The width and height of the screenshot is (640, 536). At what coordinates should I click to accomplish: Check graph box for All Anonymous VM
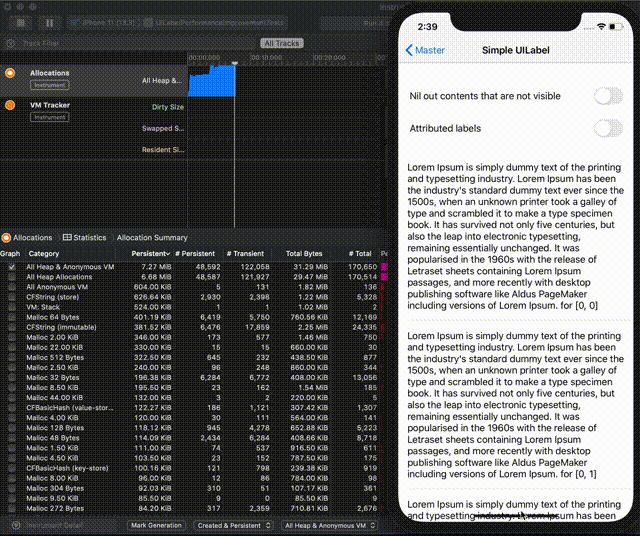coord(12,287)
